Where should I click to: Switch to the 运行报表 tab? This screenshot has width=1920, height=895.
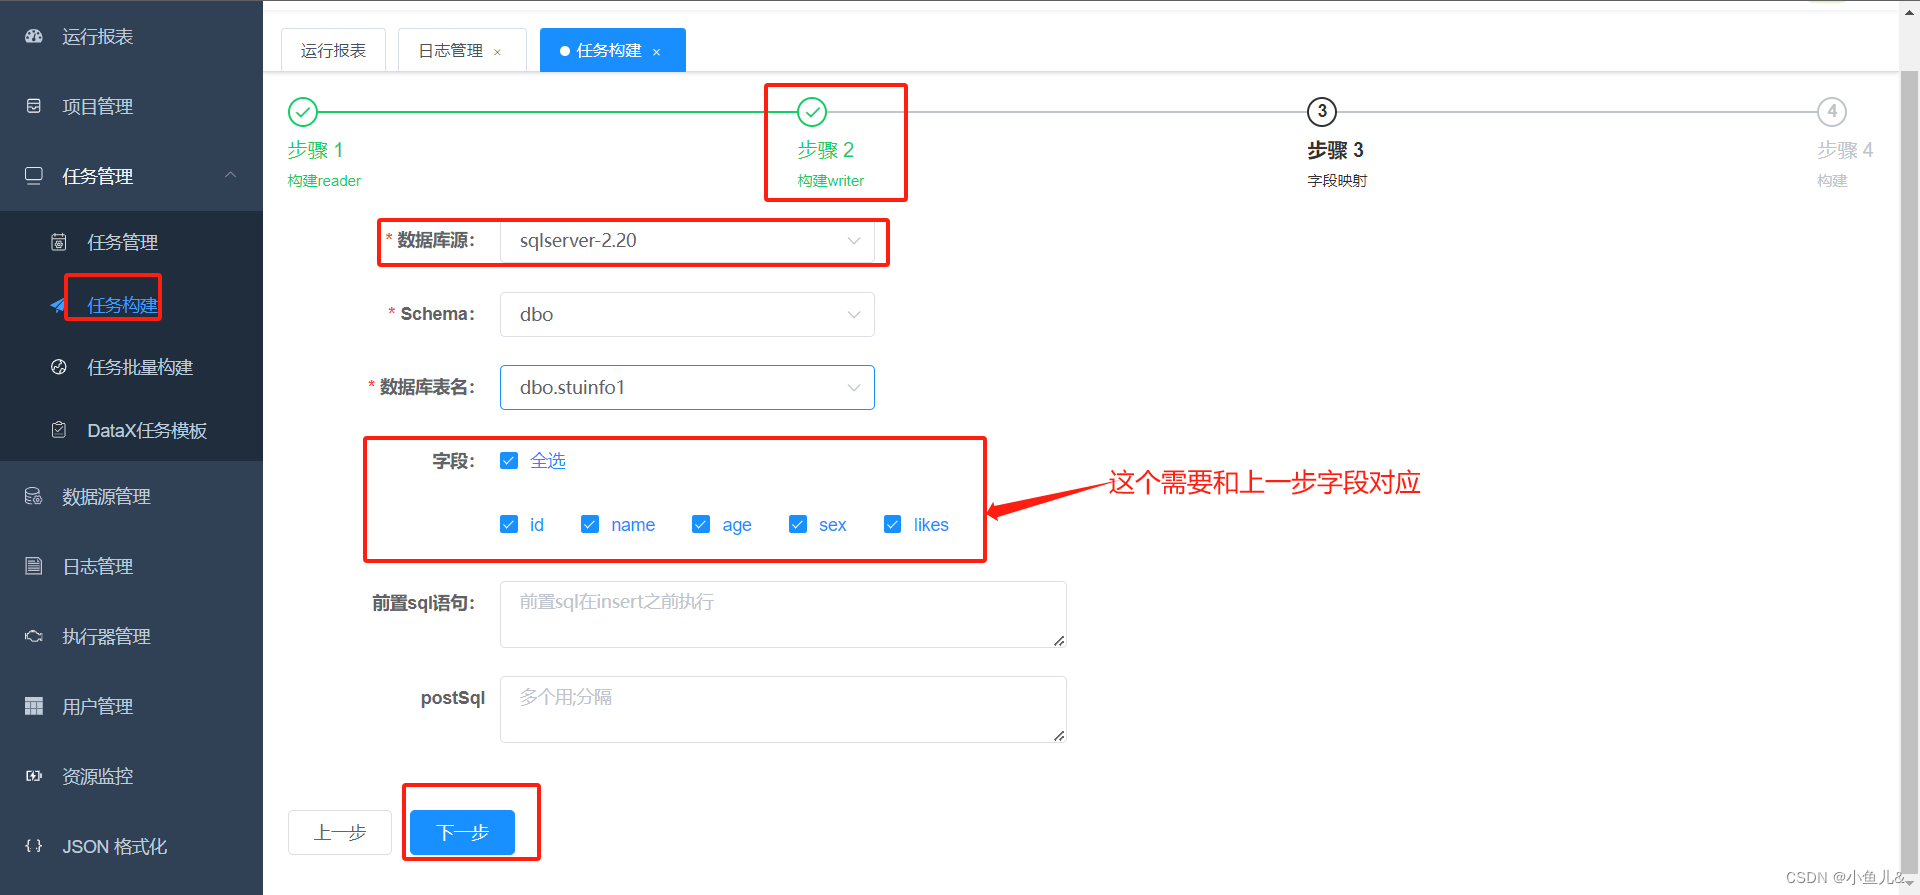[x=333, y=50]
